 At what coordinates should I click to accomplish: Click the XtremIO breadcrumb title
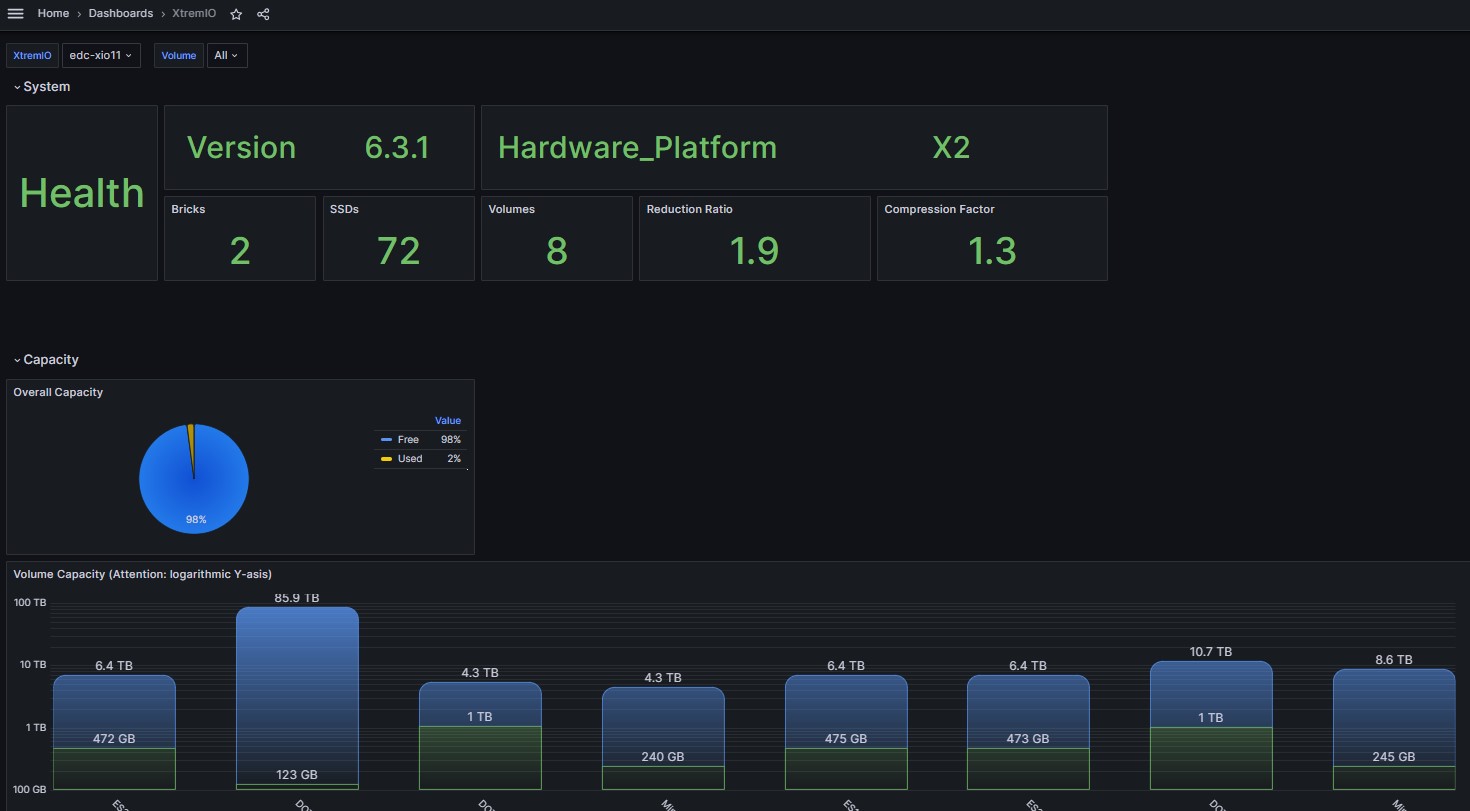click(x=194, y=14)
